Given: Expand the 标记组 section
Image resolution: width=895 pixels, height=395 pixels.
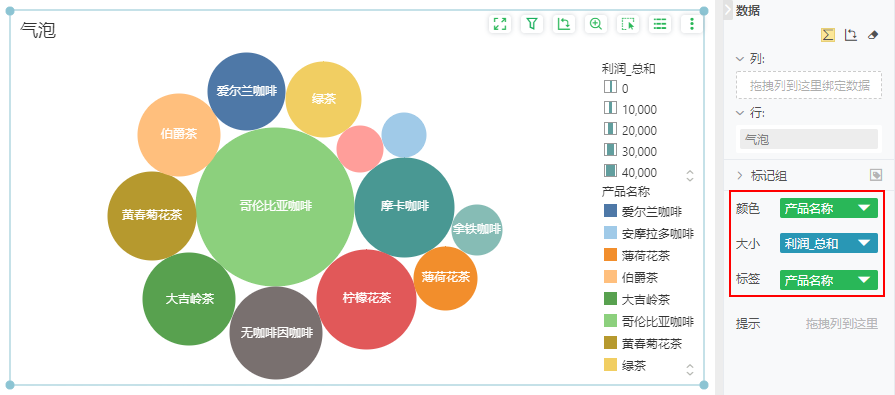Looking at the screenshot, I should [x=740, y=176].
